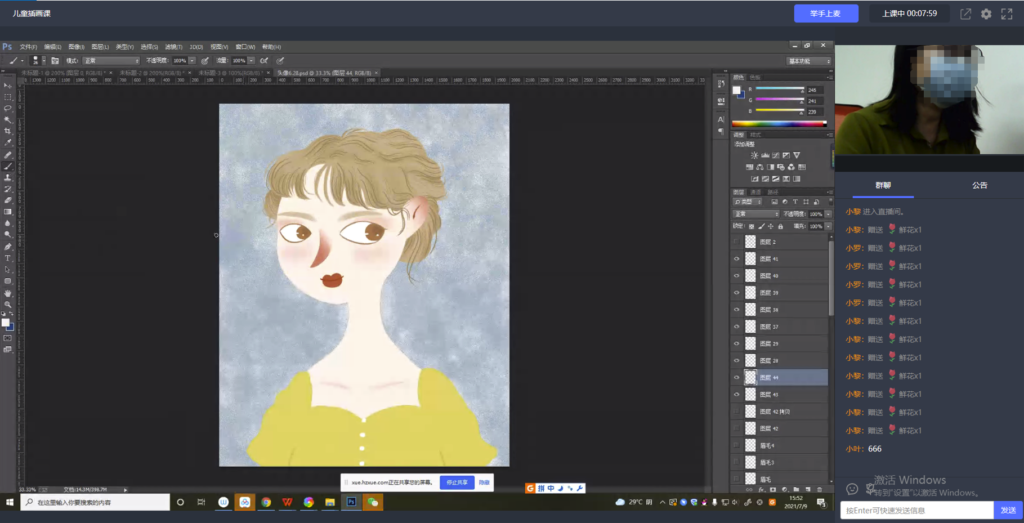This screenshot has height=523, width=1024.
Task: Open brush opacity 不透明度 dropdown arrow in options bar
Action: [x=192, y=60]
